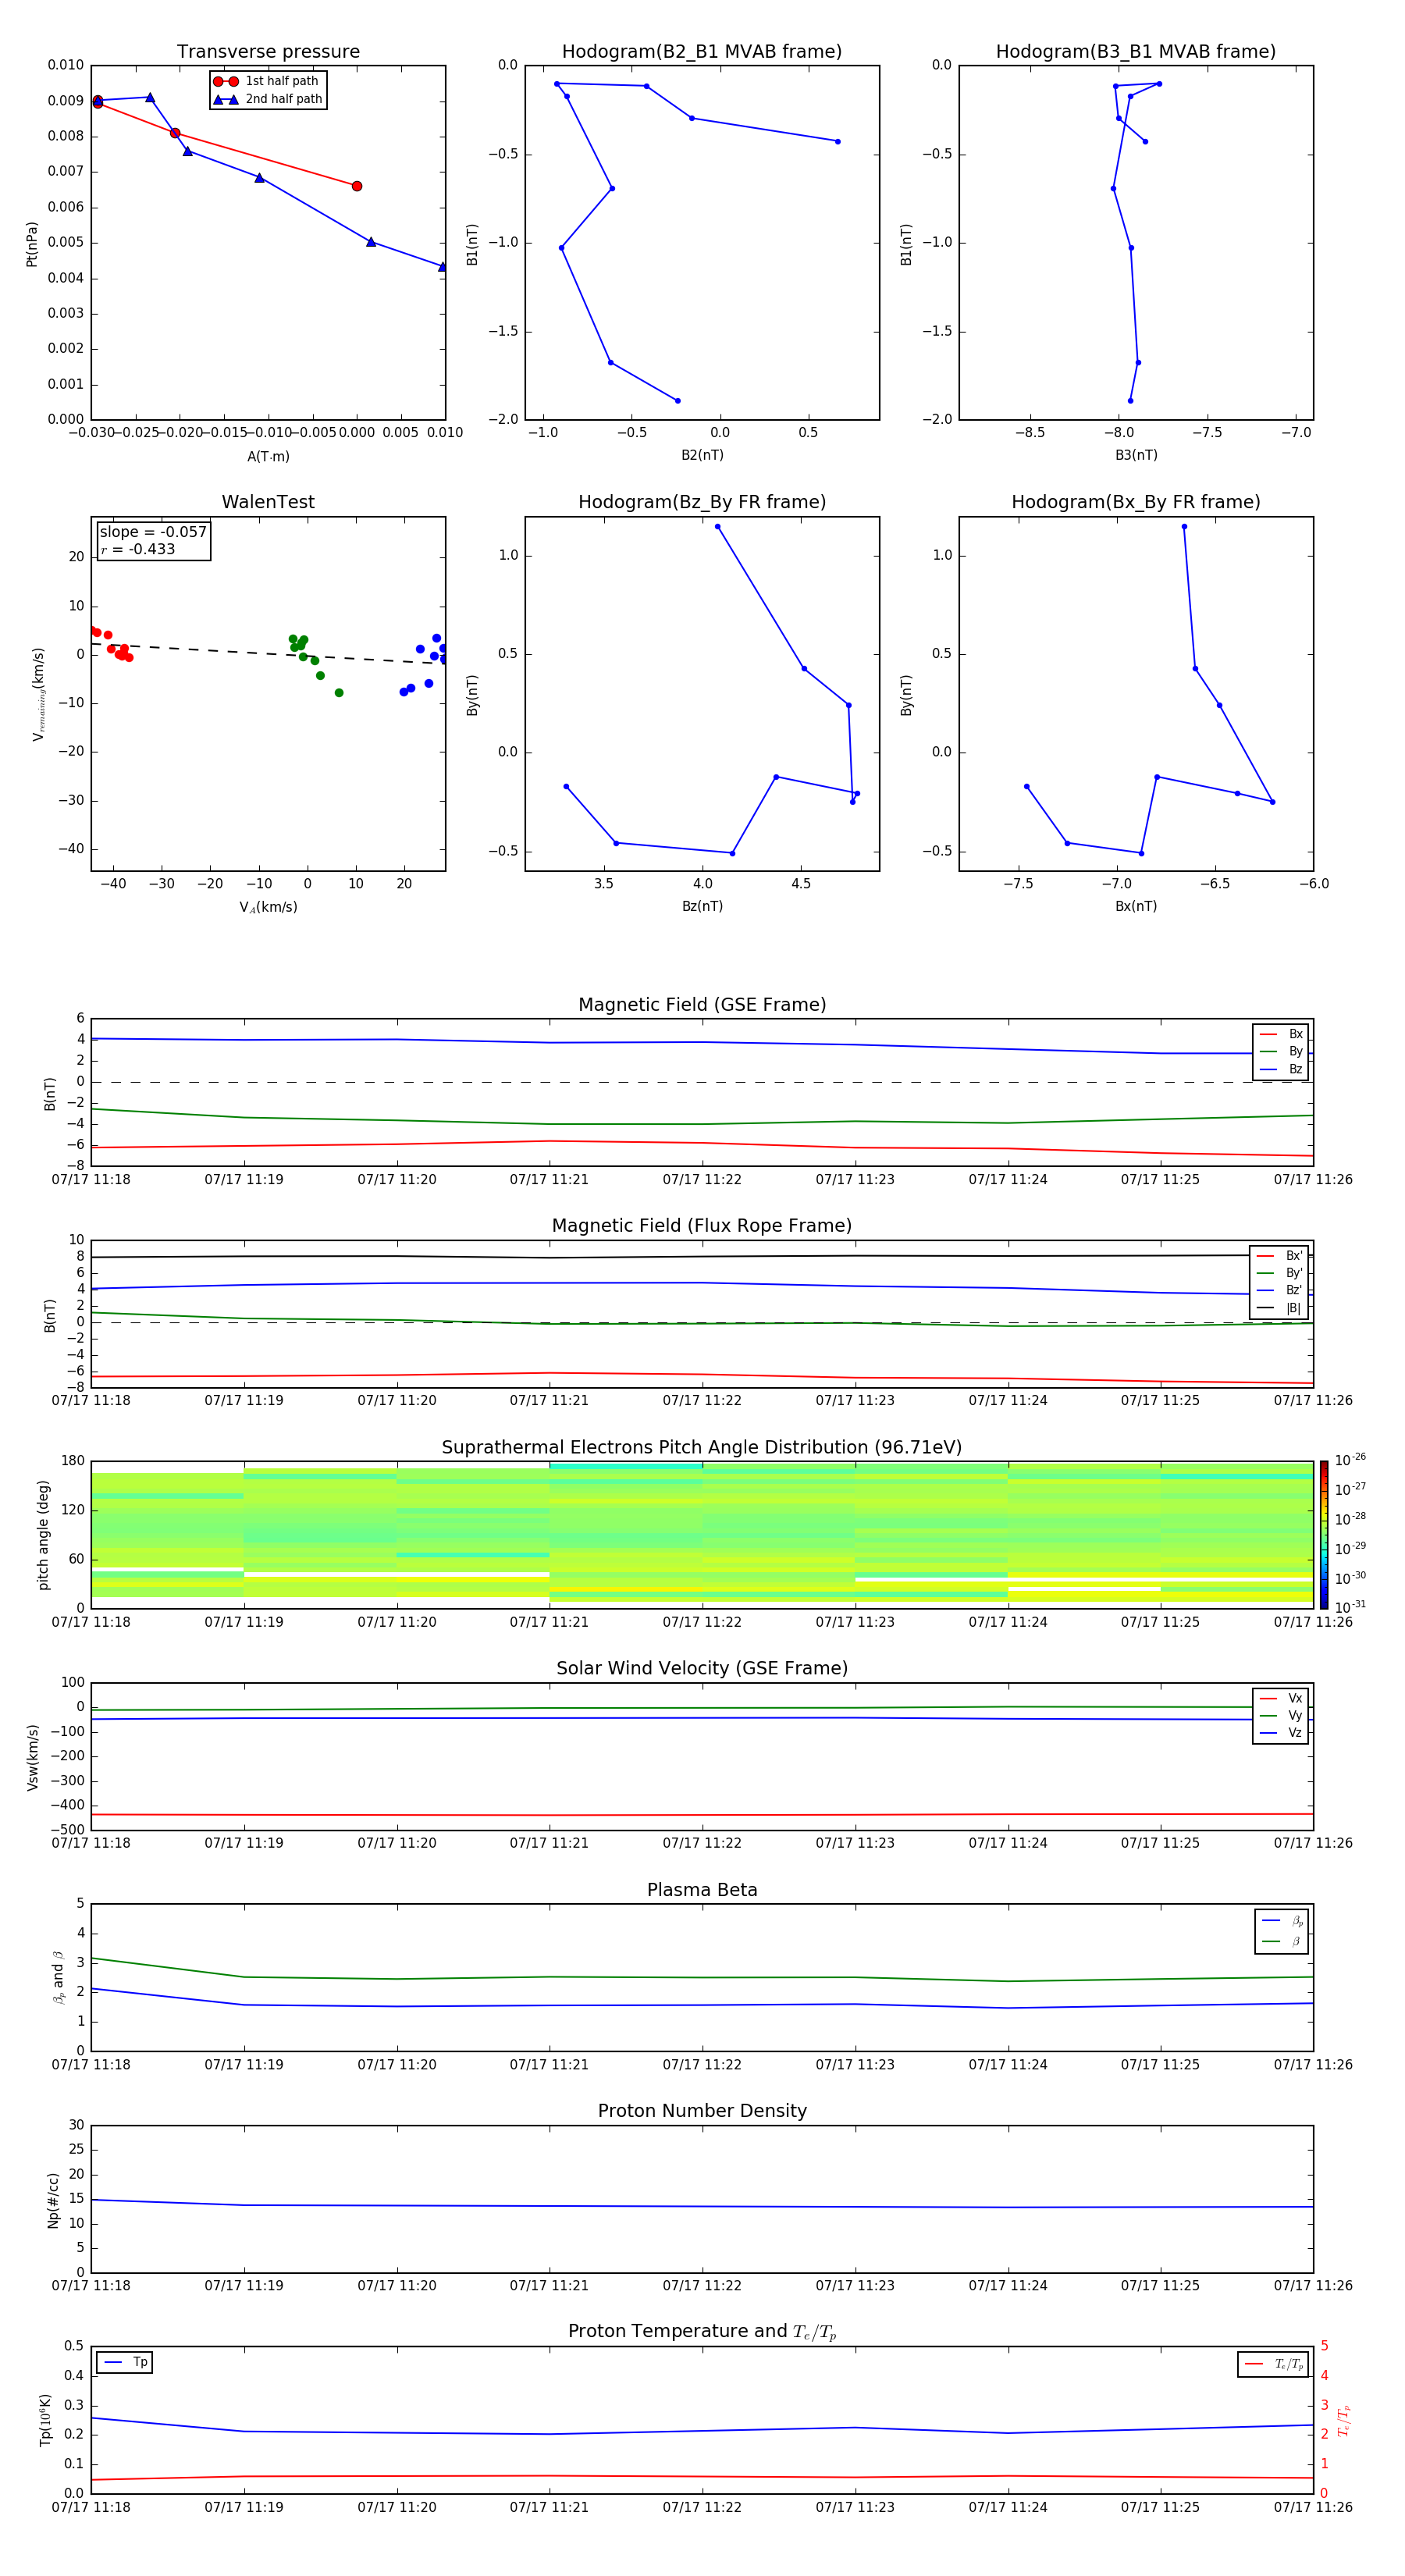
Task: Click the "10^-26" colorbar tick label
Action: (1350, 1460)
